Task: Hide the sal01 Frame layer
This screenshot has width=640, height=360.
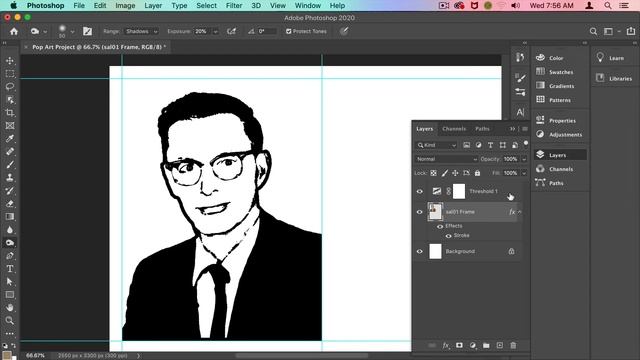Action: [420, 212]
